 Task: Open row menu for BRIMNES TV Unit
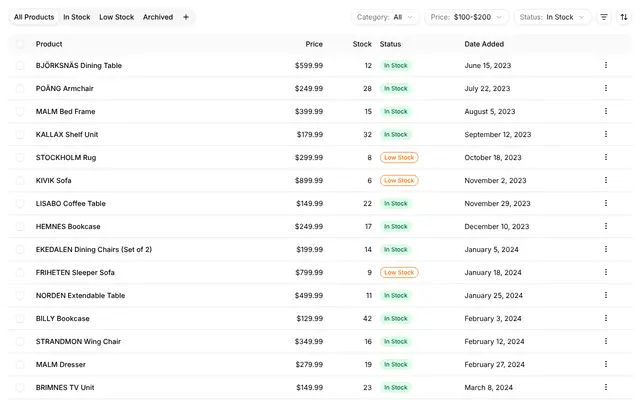[x=606, y=387]
